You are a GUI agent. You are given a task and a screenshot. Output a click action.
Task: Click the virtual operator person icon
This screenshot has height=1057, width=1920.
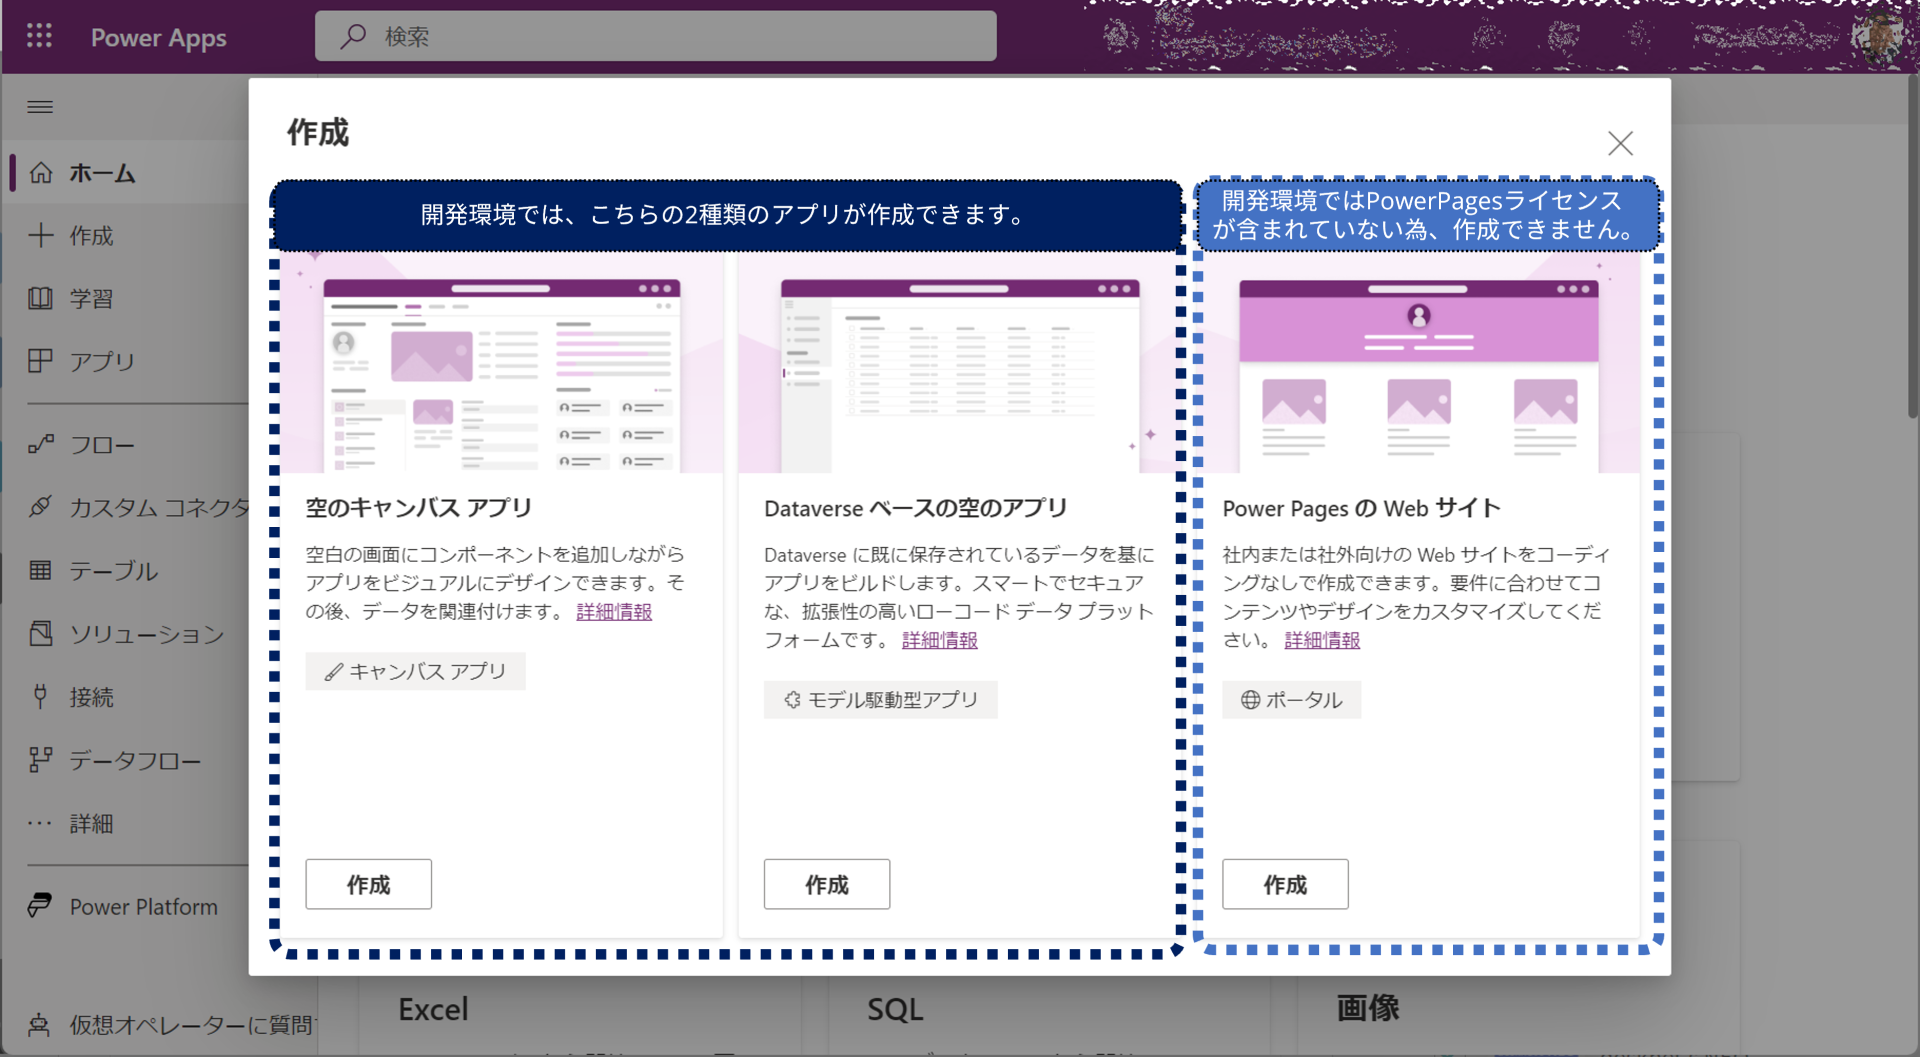(x=39, y=1024)
